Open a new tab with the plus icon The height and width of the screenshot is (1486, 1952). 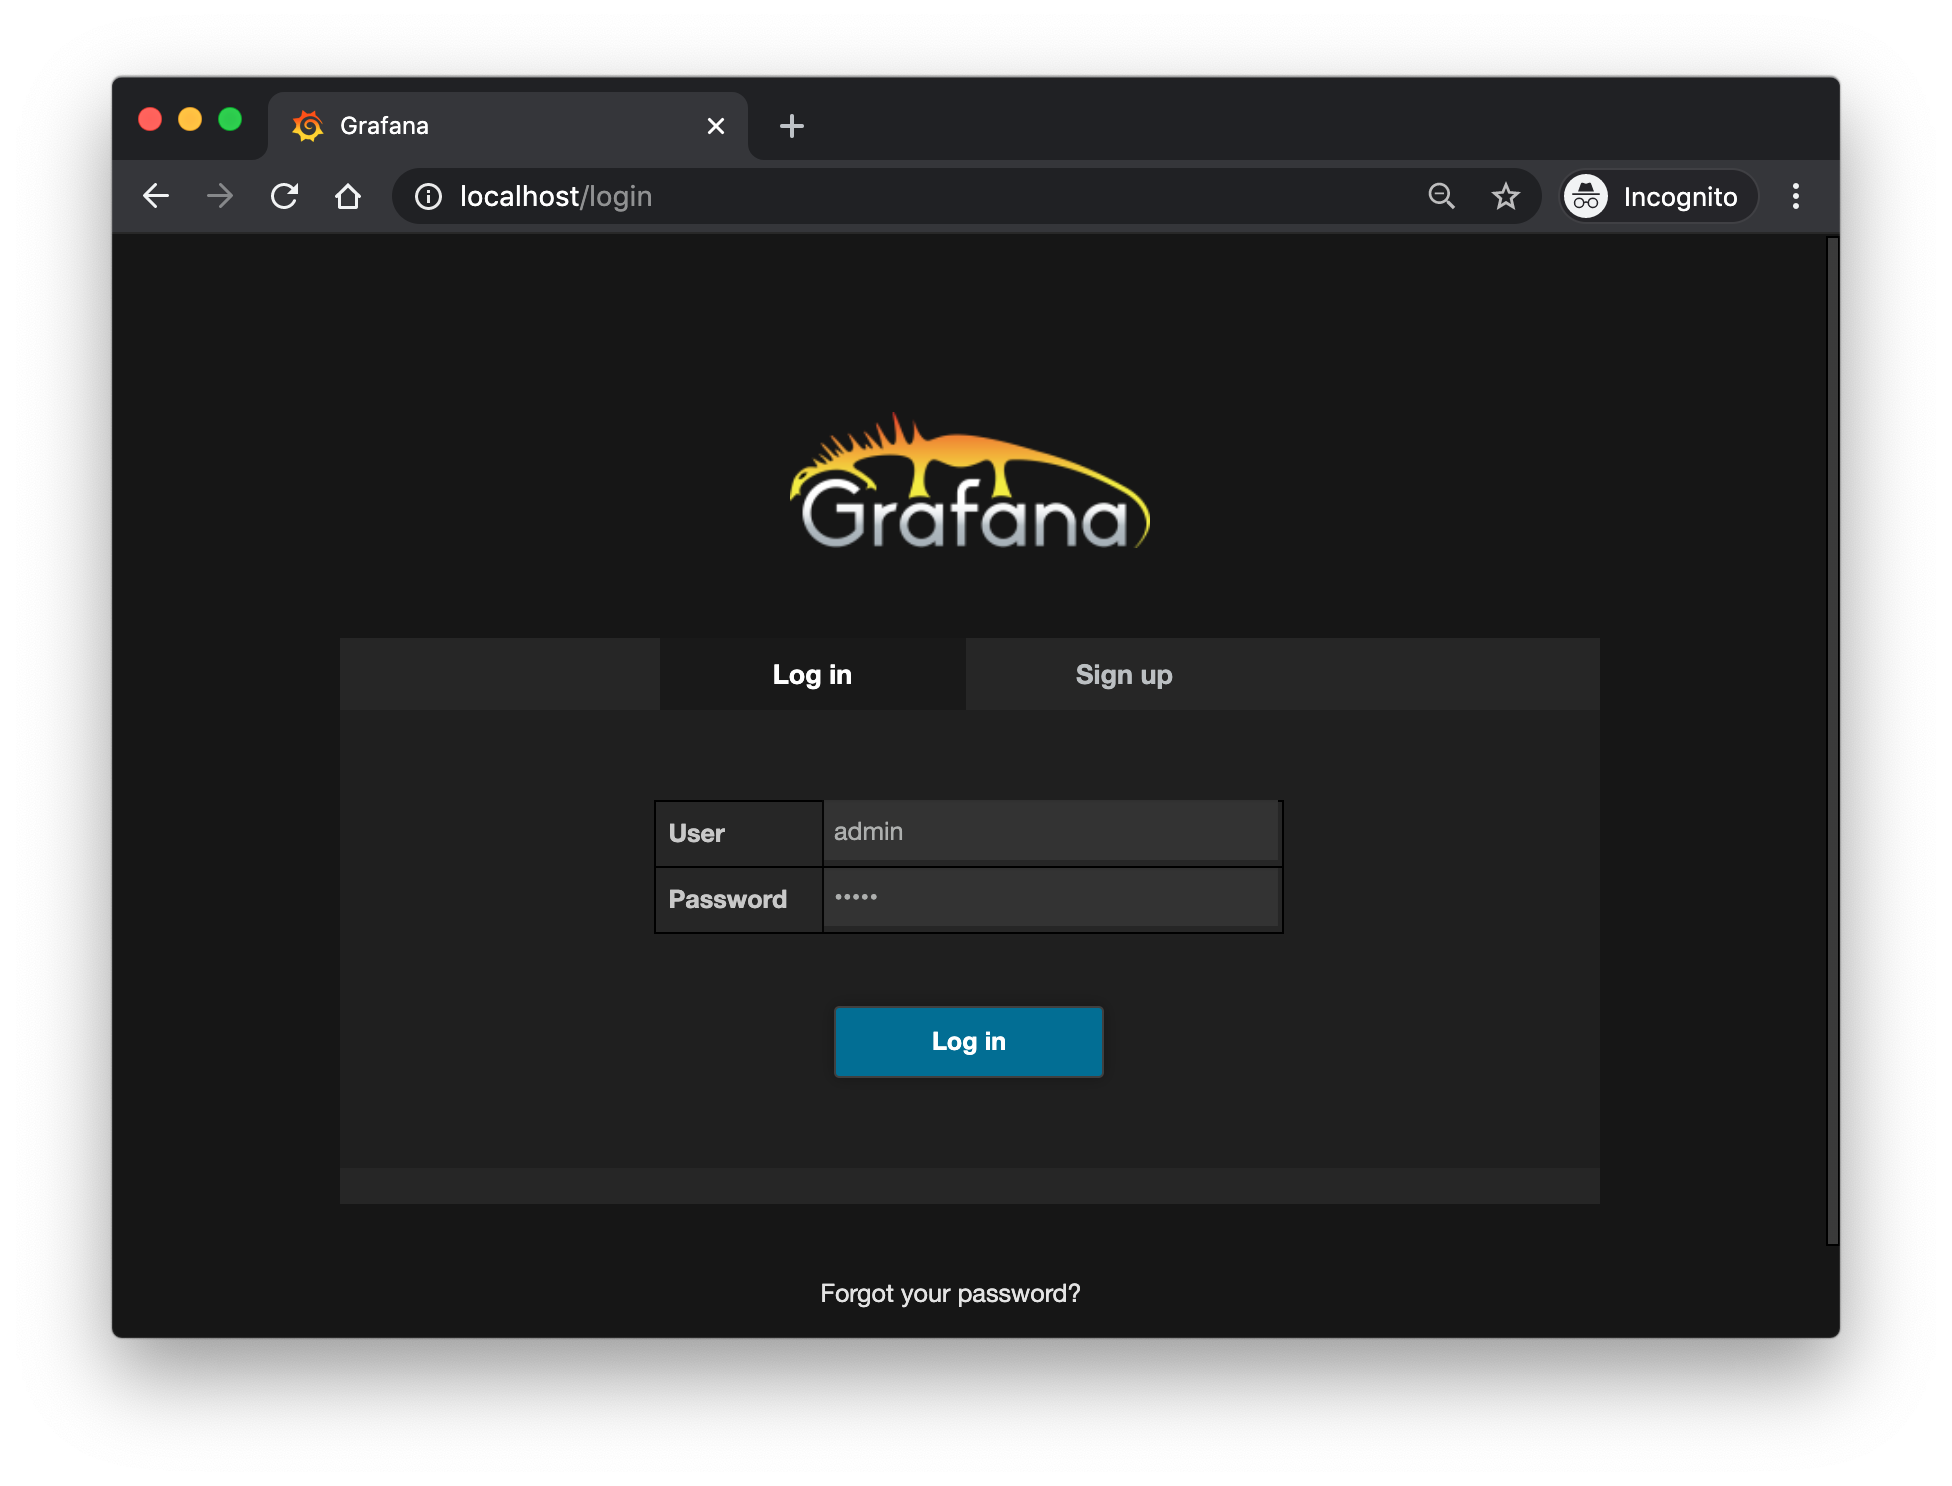pos(792,126)
